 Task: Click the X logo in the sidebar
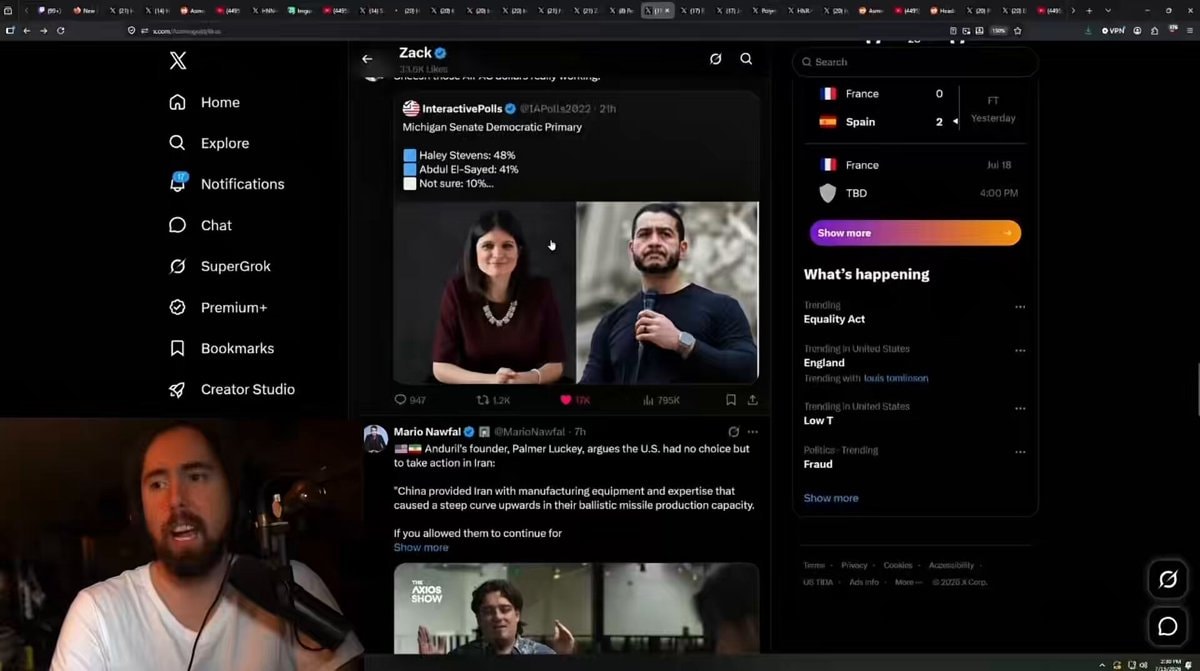tap(178, 61)
